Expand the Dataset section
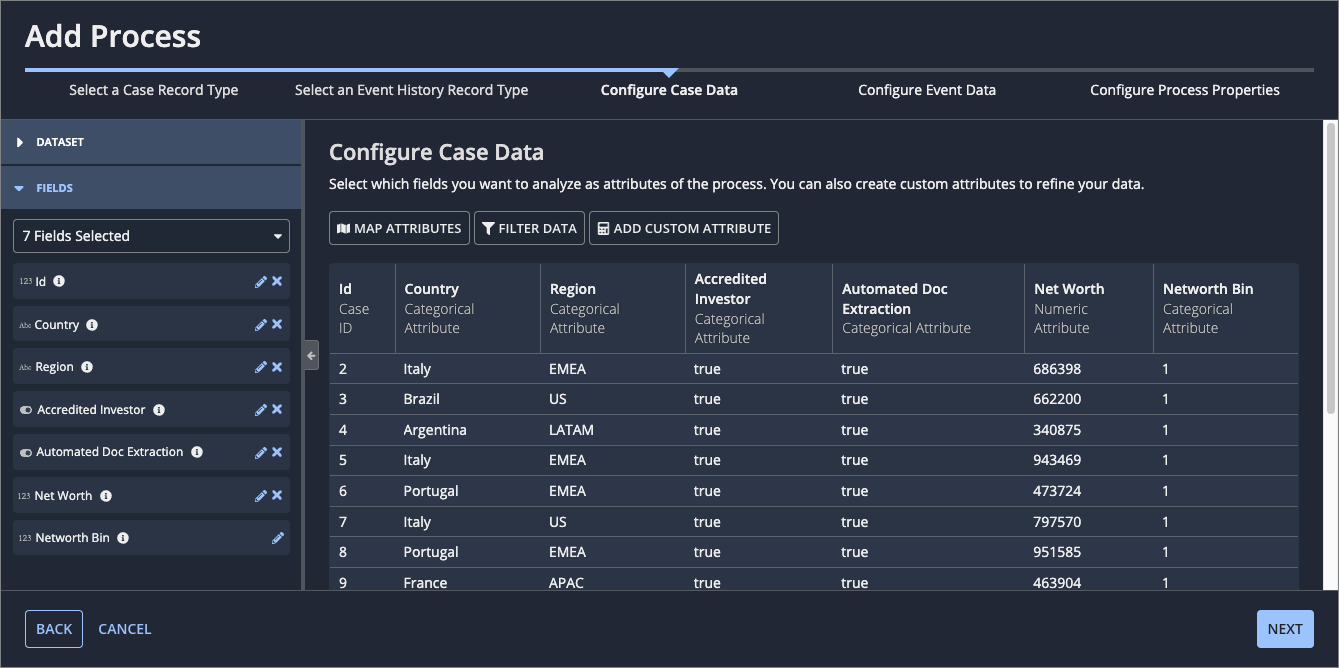1339x668 pixels. (x=150, y=142)
